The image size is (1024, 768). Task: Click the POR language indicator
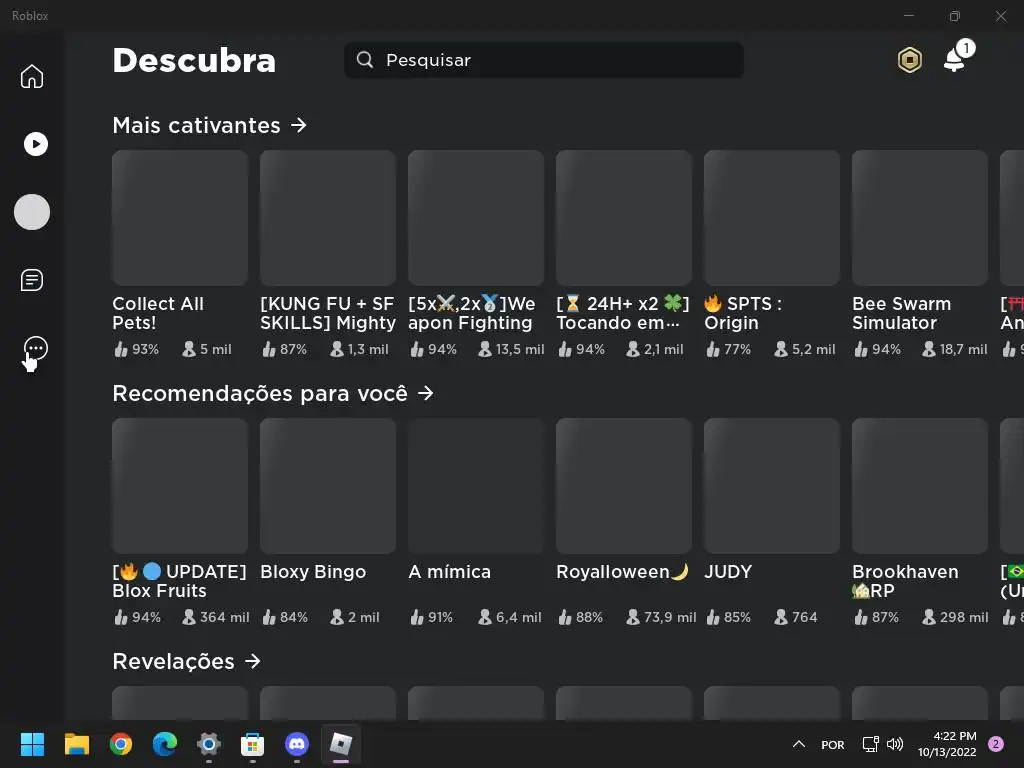[833, 744]
